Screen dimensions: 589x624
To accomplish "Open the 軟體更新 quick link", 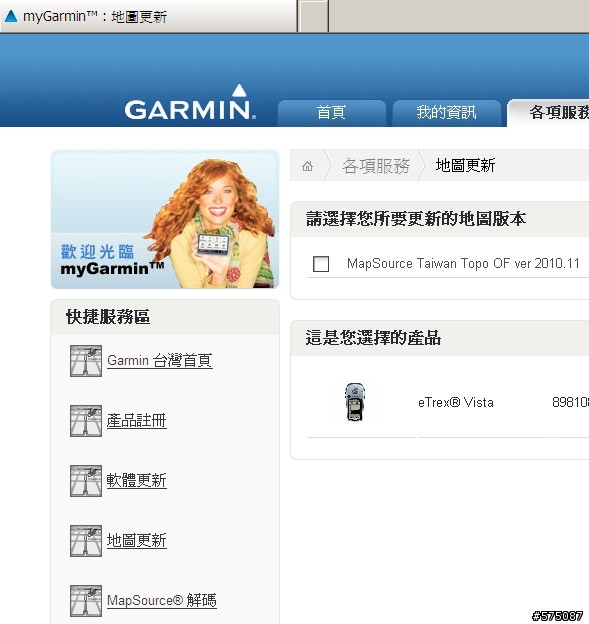I will (137, 481).
